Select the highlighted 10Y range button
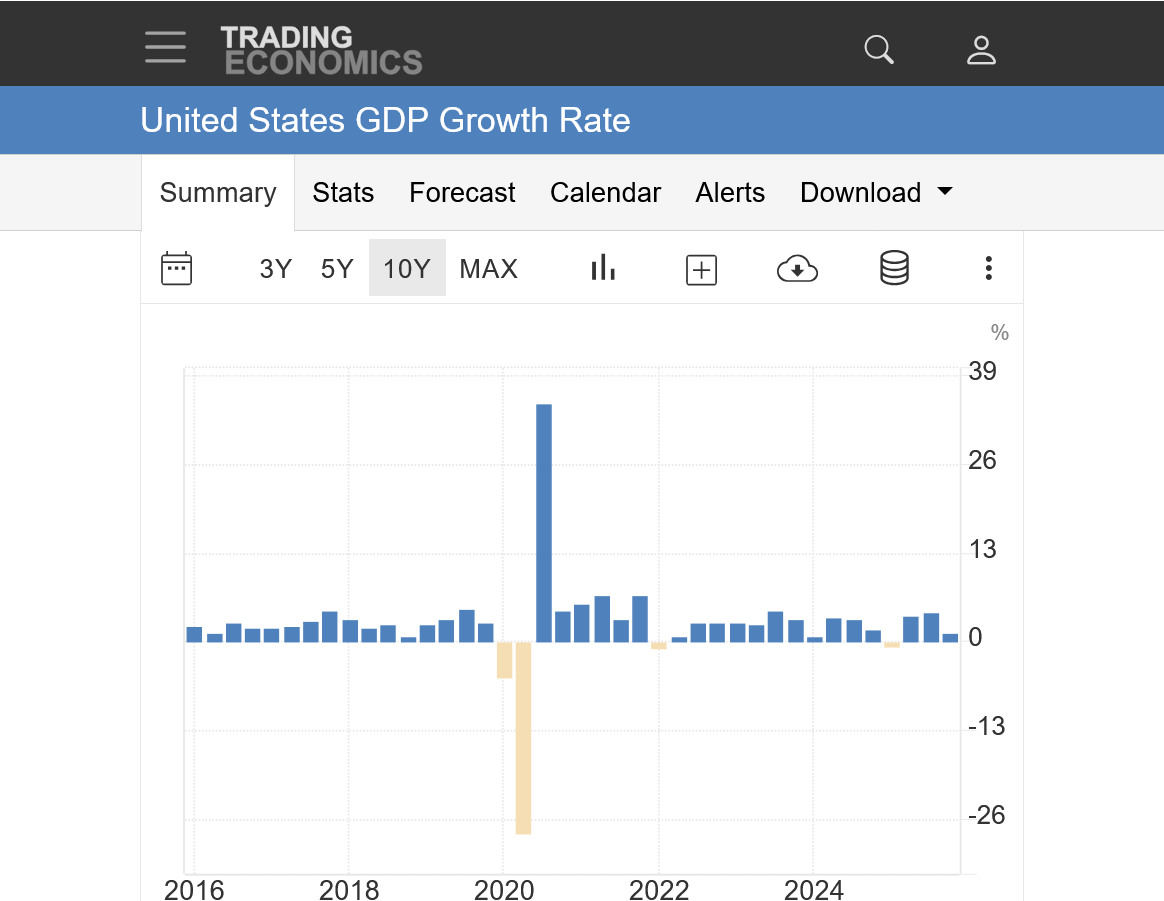 [407, 269]
